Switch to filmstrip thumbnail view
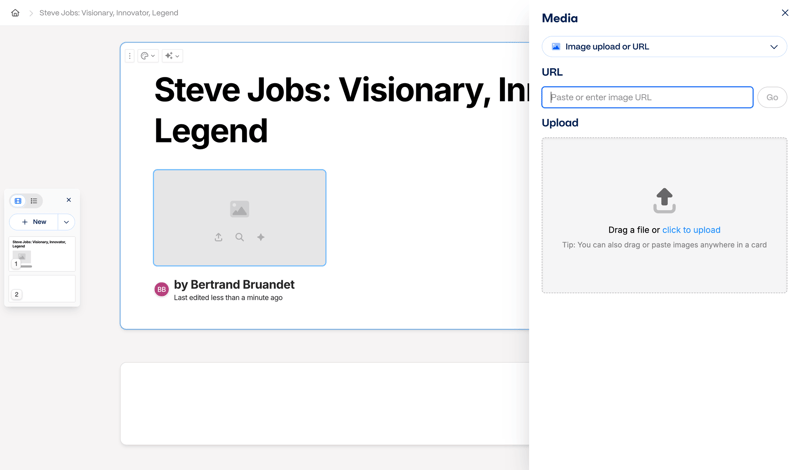The width and height of the screenshot is (800, 470). click(x=18, y=201)
